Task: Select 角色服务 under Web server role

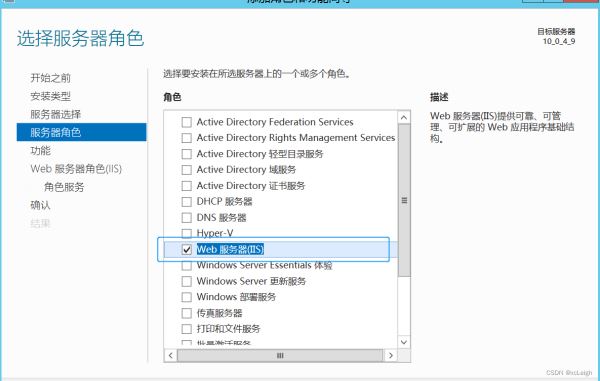Action: click(x=64, y=187)
